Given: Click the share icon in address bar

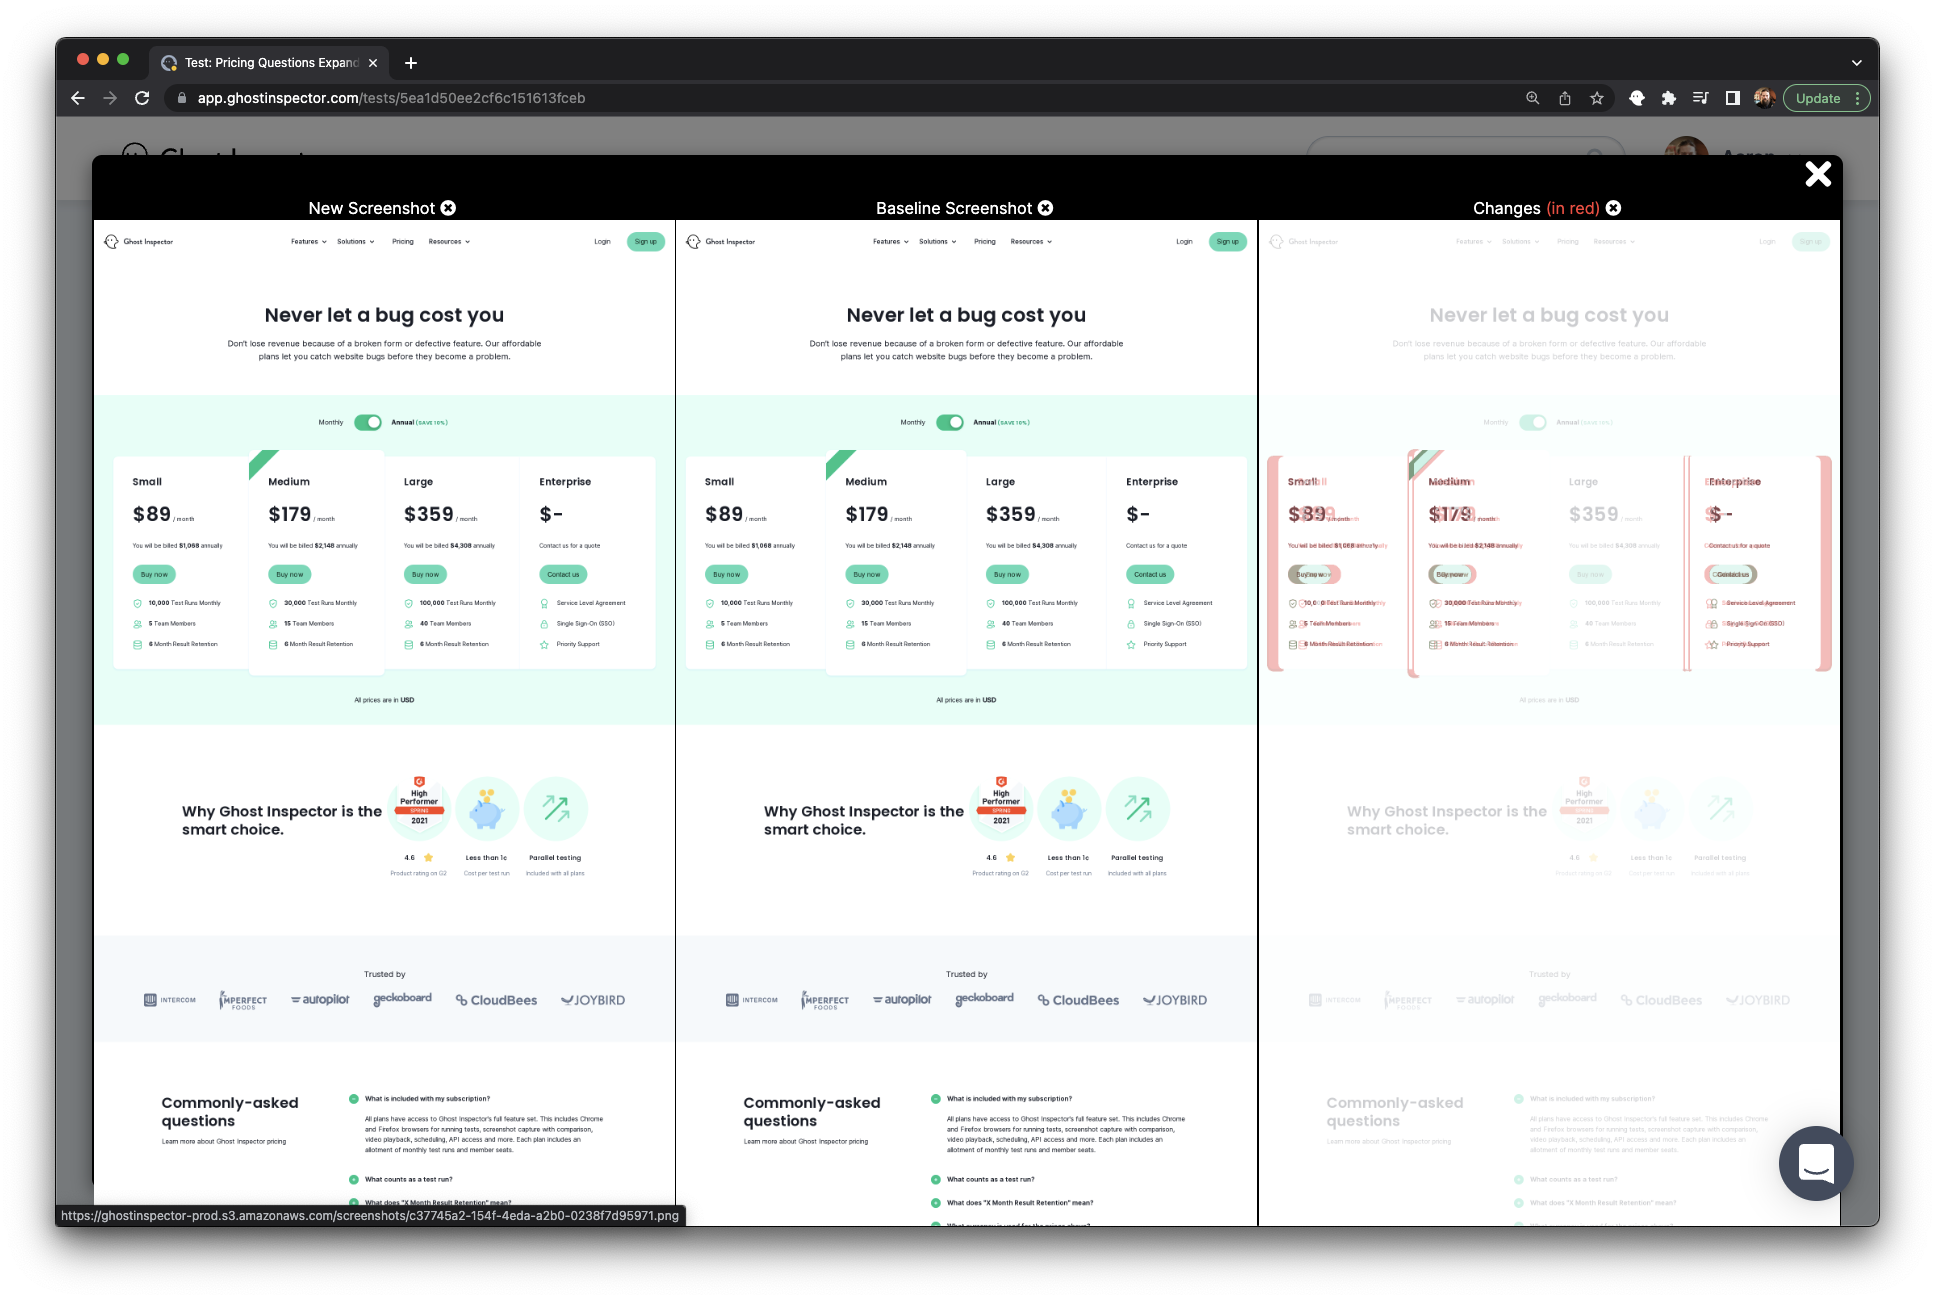Looking at the screenshot, I should (1565, 98).
